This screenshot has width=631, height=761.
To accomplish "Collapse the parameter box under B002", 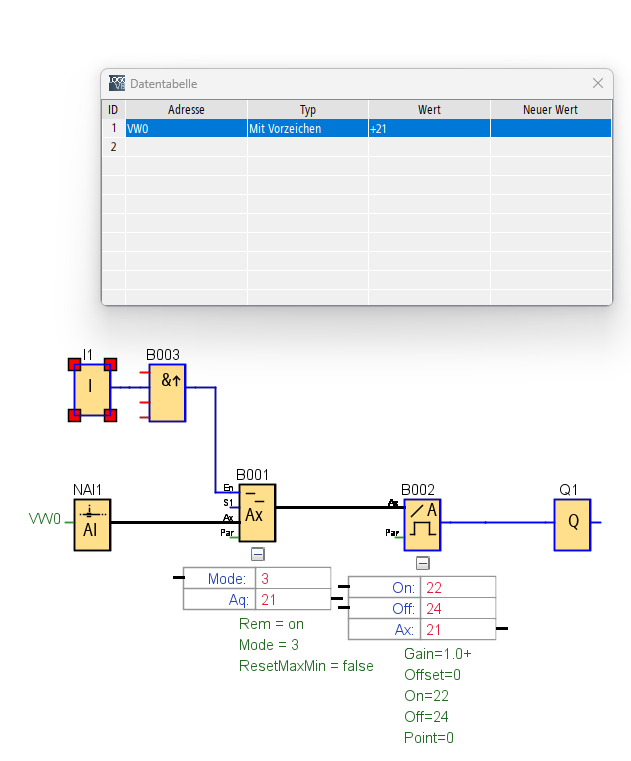I will 422,563.
